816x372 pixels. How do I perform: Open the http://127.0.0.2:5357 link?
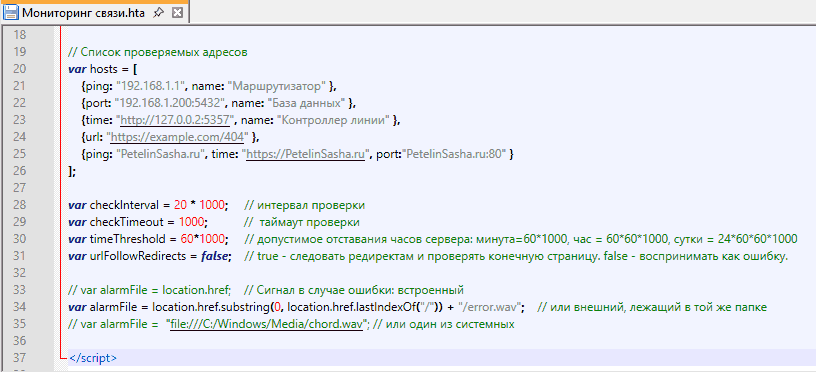click(x=175, y=120)
